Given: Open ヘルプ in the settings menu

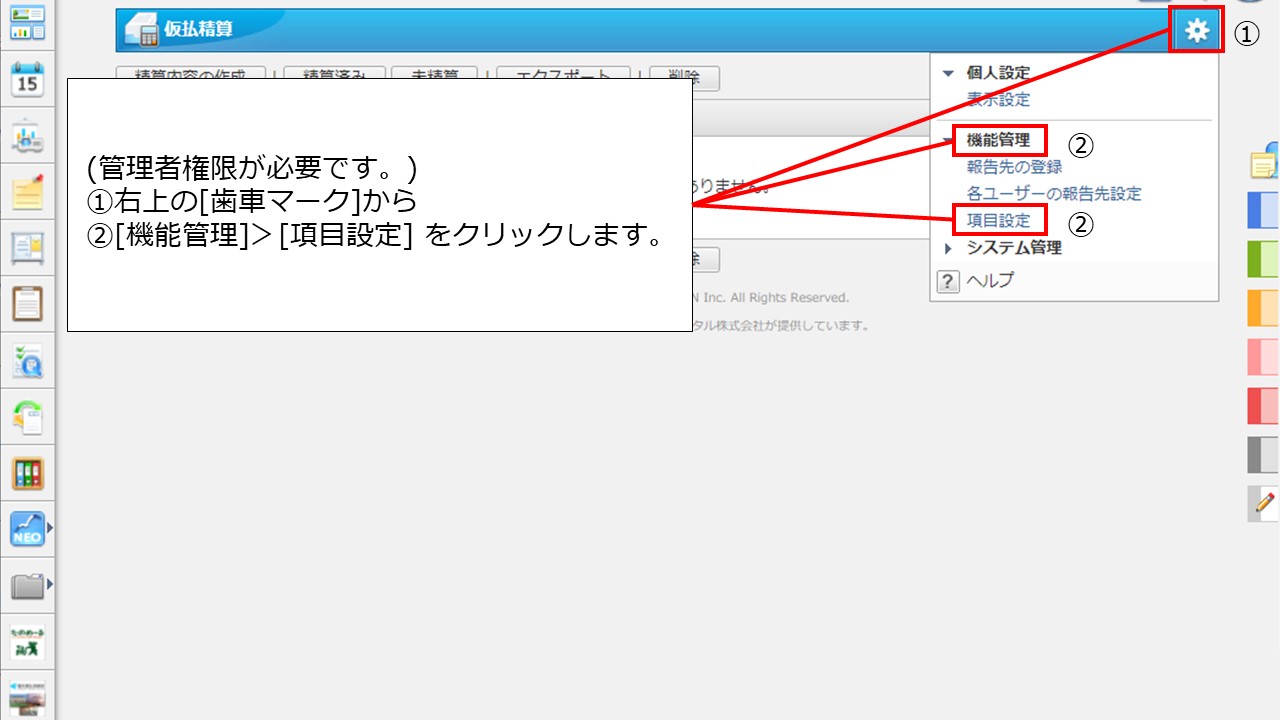Looking at the screenshot, I should 990,281.
